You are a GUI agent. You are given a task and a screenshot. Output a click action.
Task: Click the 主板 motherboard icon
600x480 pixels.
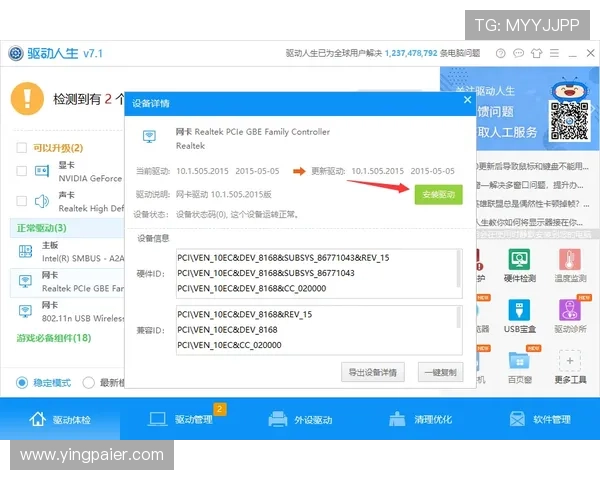26,251
